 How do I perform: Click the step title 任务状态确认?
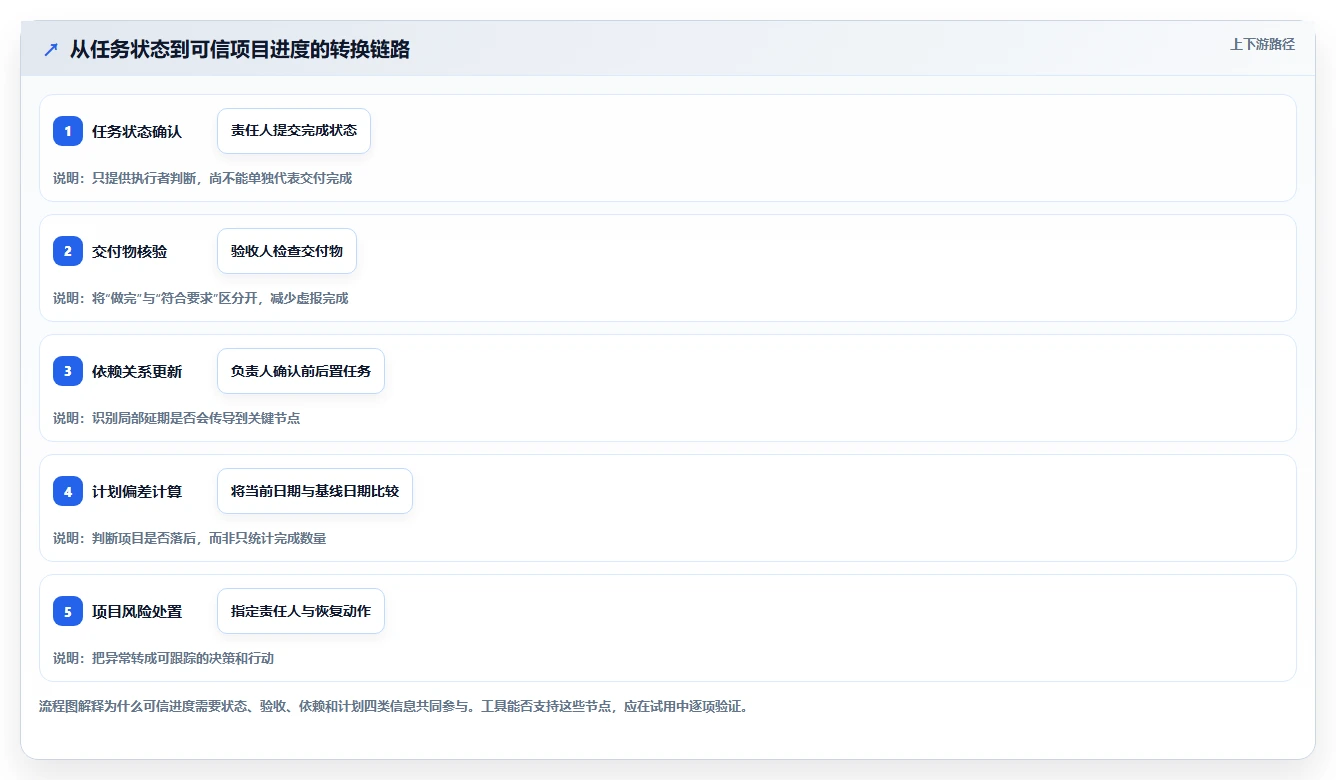tap(137, 131)
